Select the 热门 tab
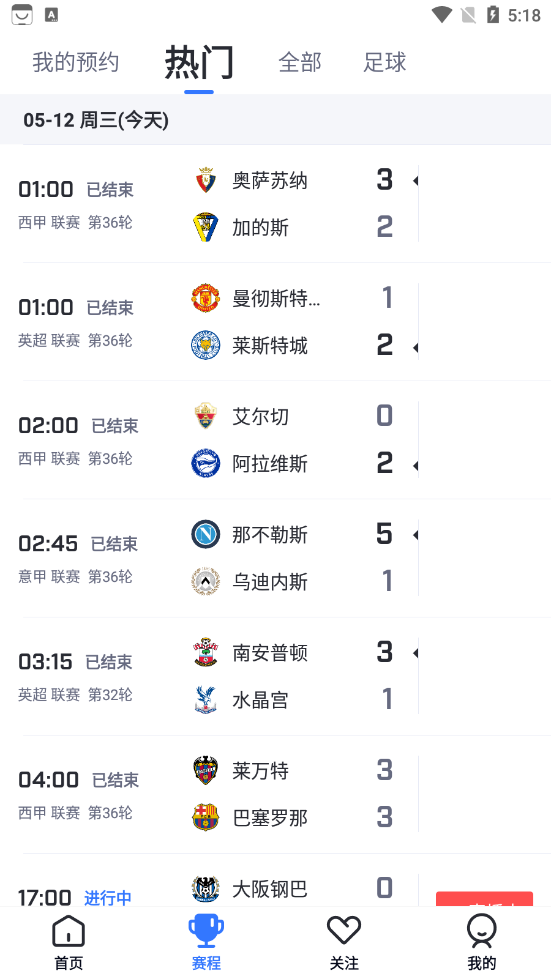Viewport: 551px width, 979px height. [x=199, y=62]
